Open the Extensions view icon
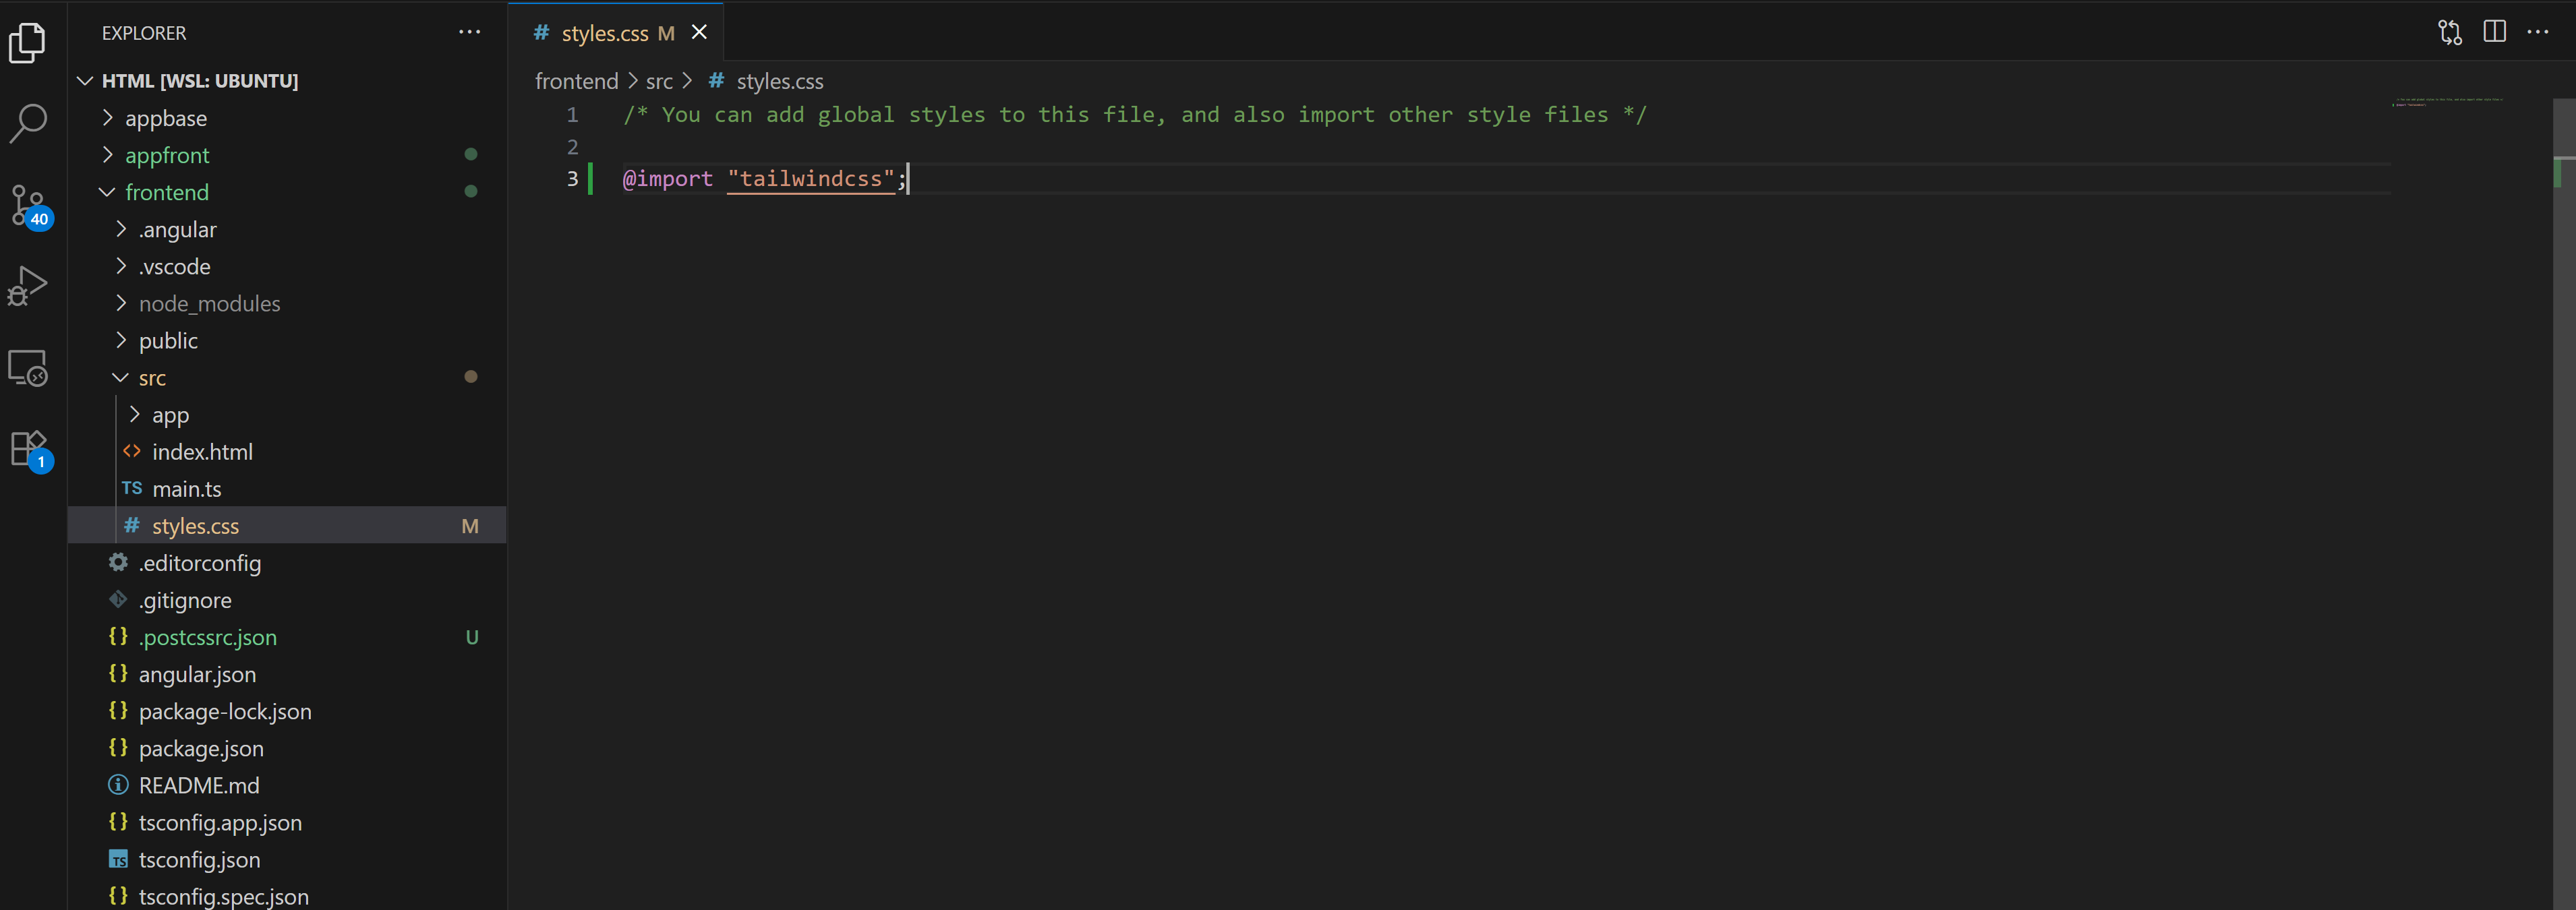2576x910 pixels. point(28,449)
